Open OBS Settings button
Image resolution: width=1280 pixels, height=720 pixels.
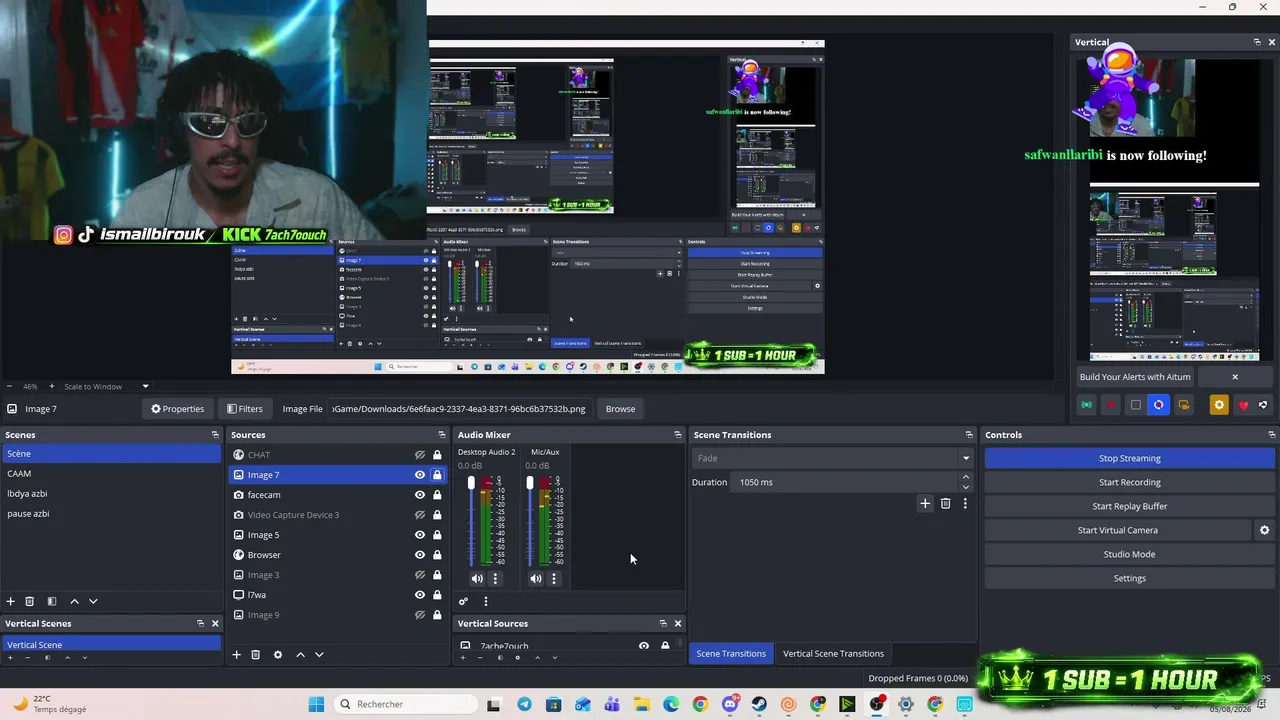[1129, 578]
